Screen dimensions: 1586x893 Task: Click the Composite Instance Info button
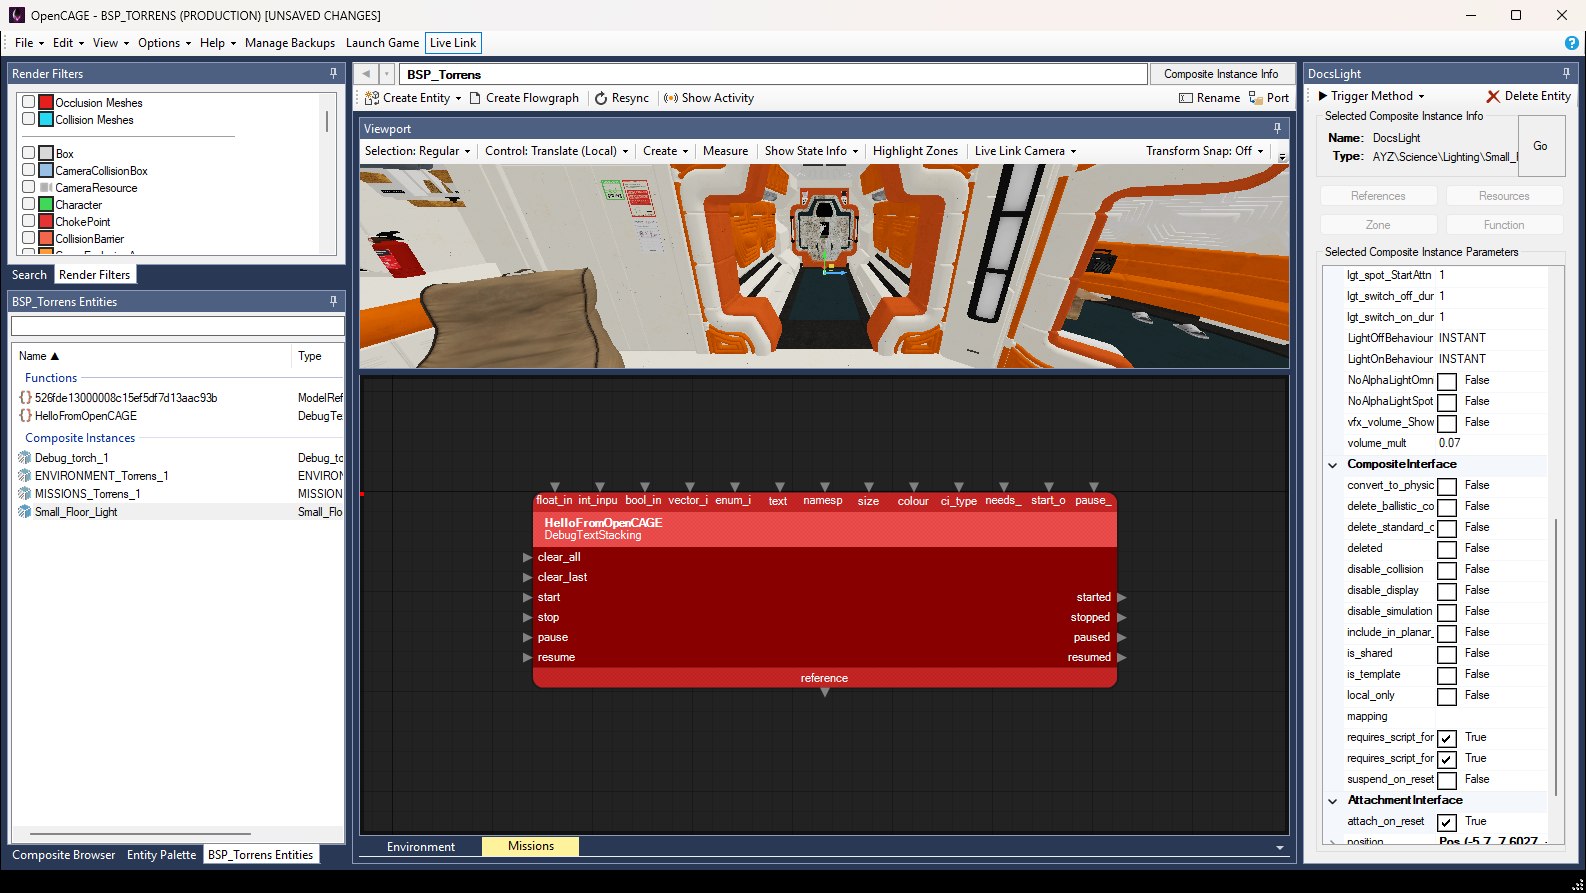coord(1221,74)
